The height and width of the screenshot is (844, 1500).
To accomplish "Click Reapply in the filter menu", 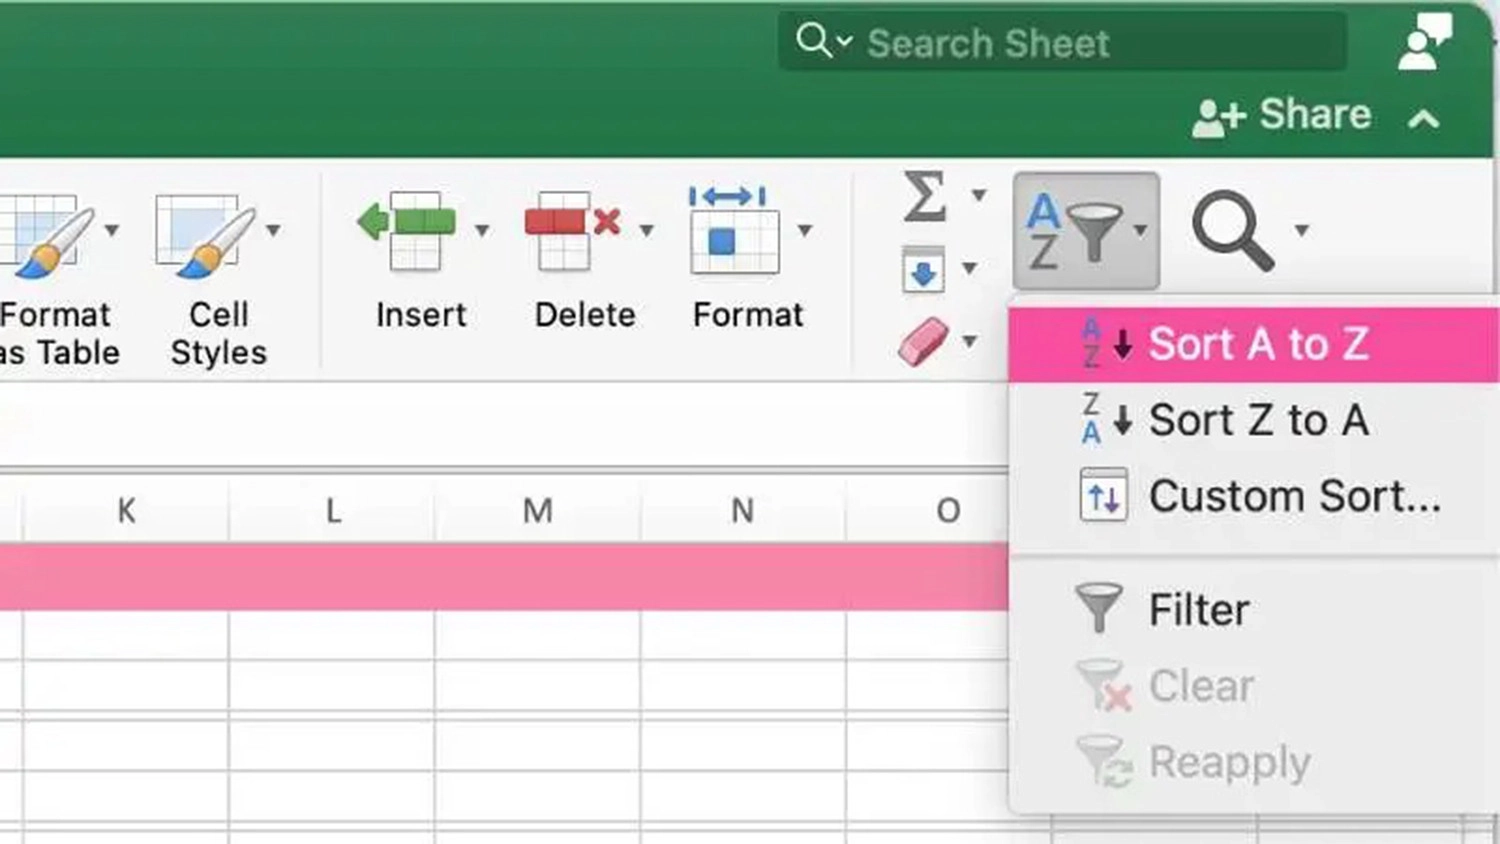I will [x=1254, y=762].
